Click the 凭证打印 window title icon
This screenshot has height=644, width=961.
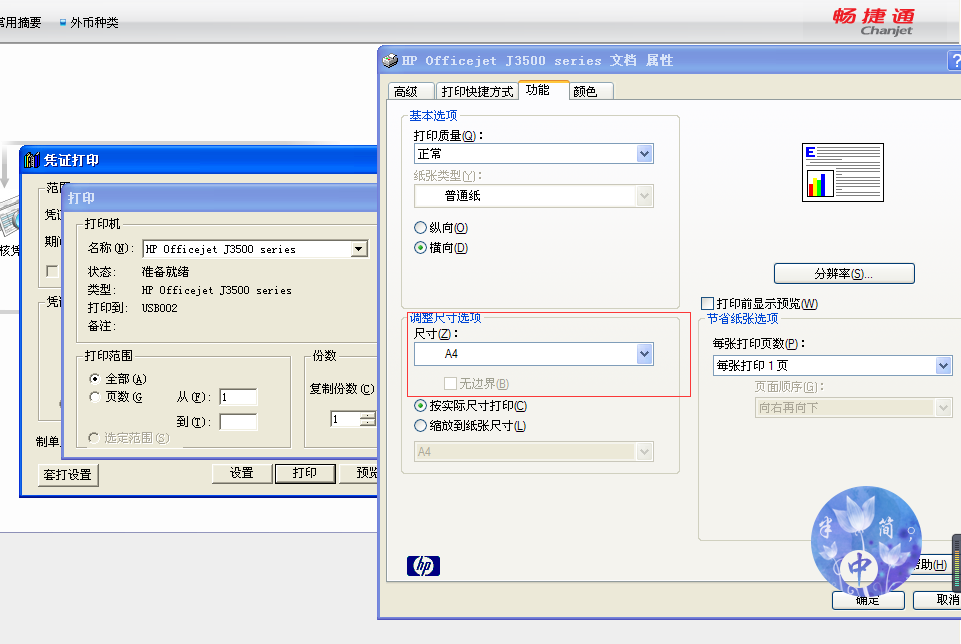click(x=31, y=160)
